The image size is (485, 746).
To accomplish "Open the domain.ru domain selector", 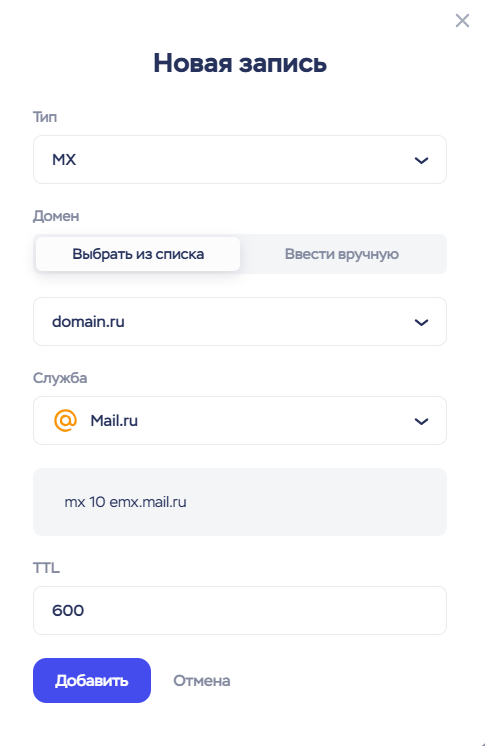I will coord(240,322).
